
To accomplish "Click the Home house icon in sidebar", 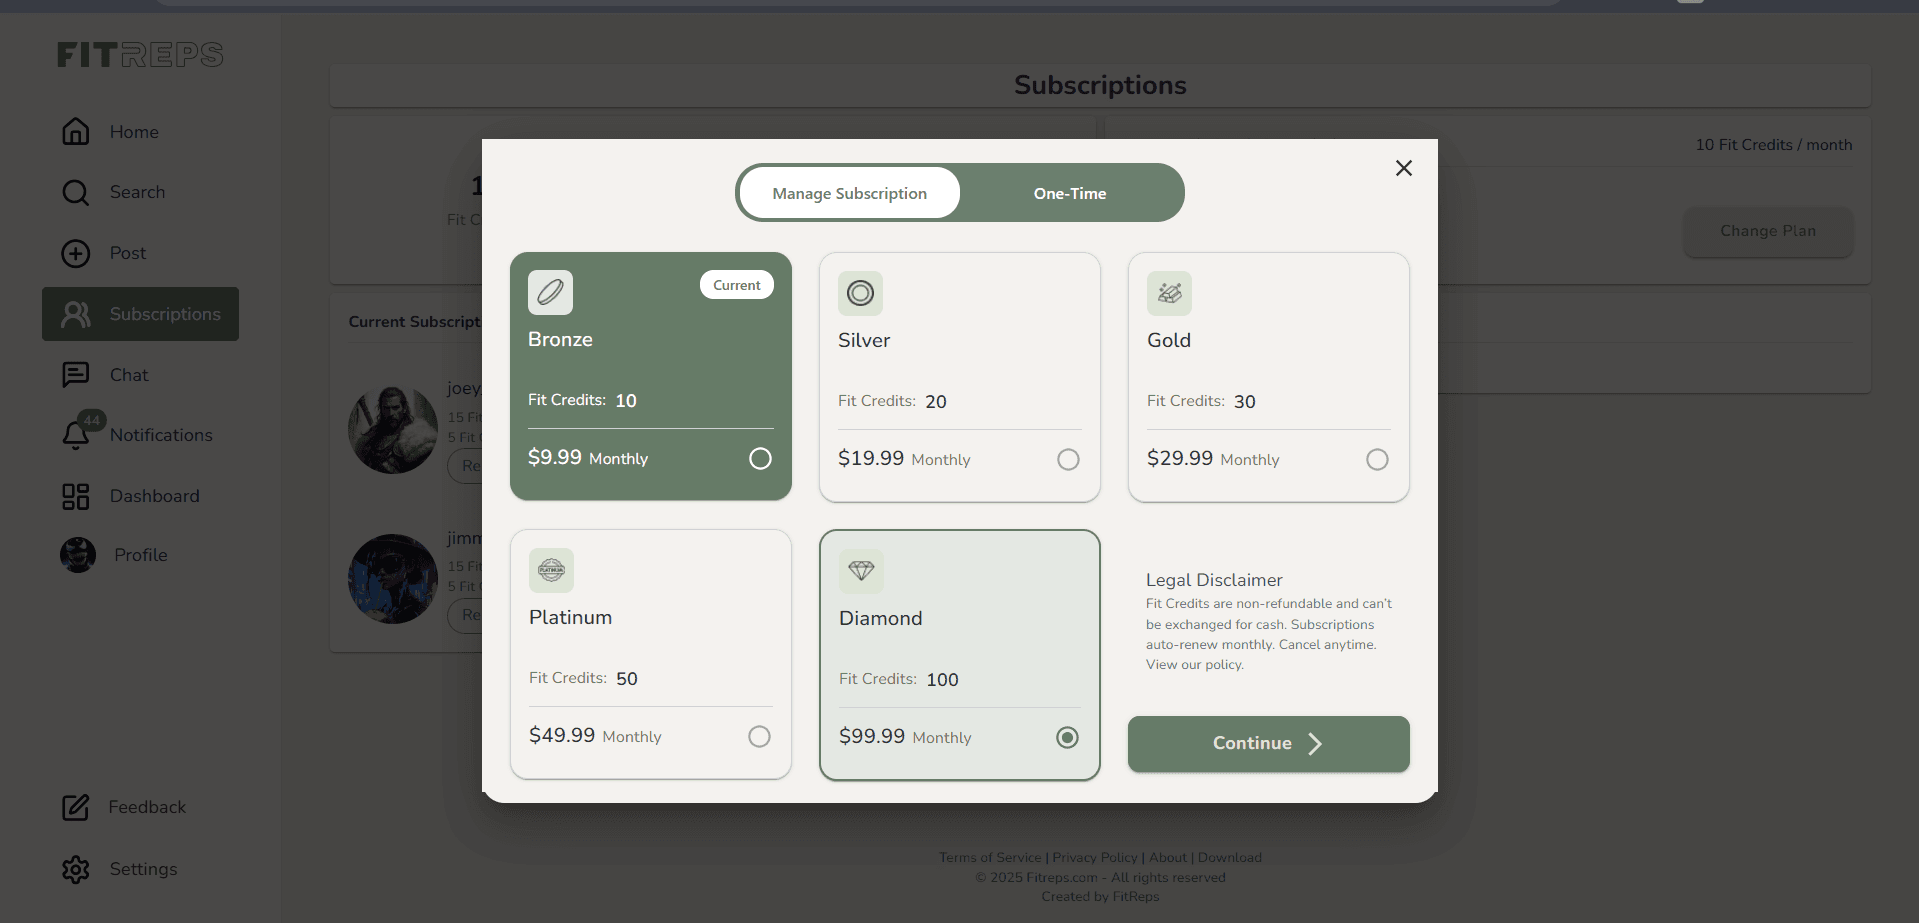I will coord(76,132).
